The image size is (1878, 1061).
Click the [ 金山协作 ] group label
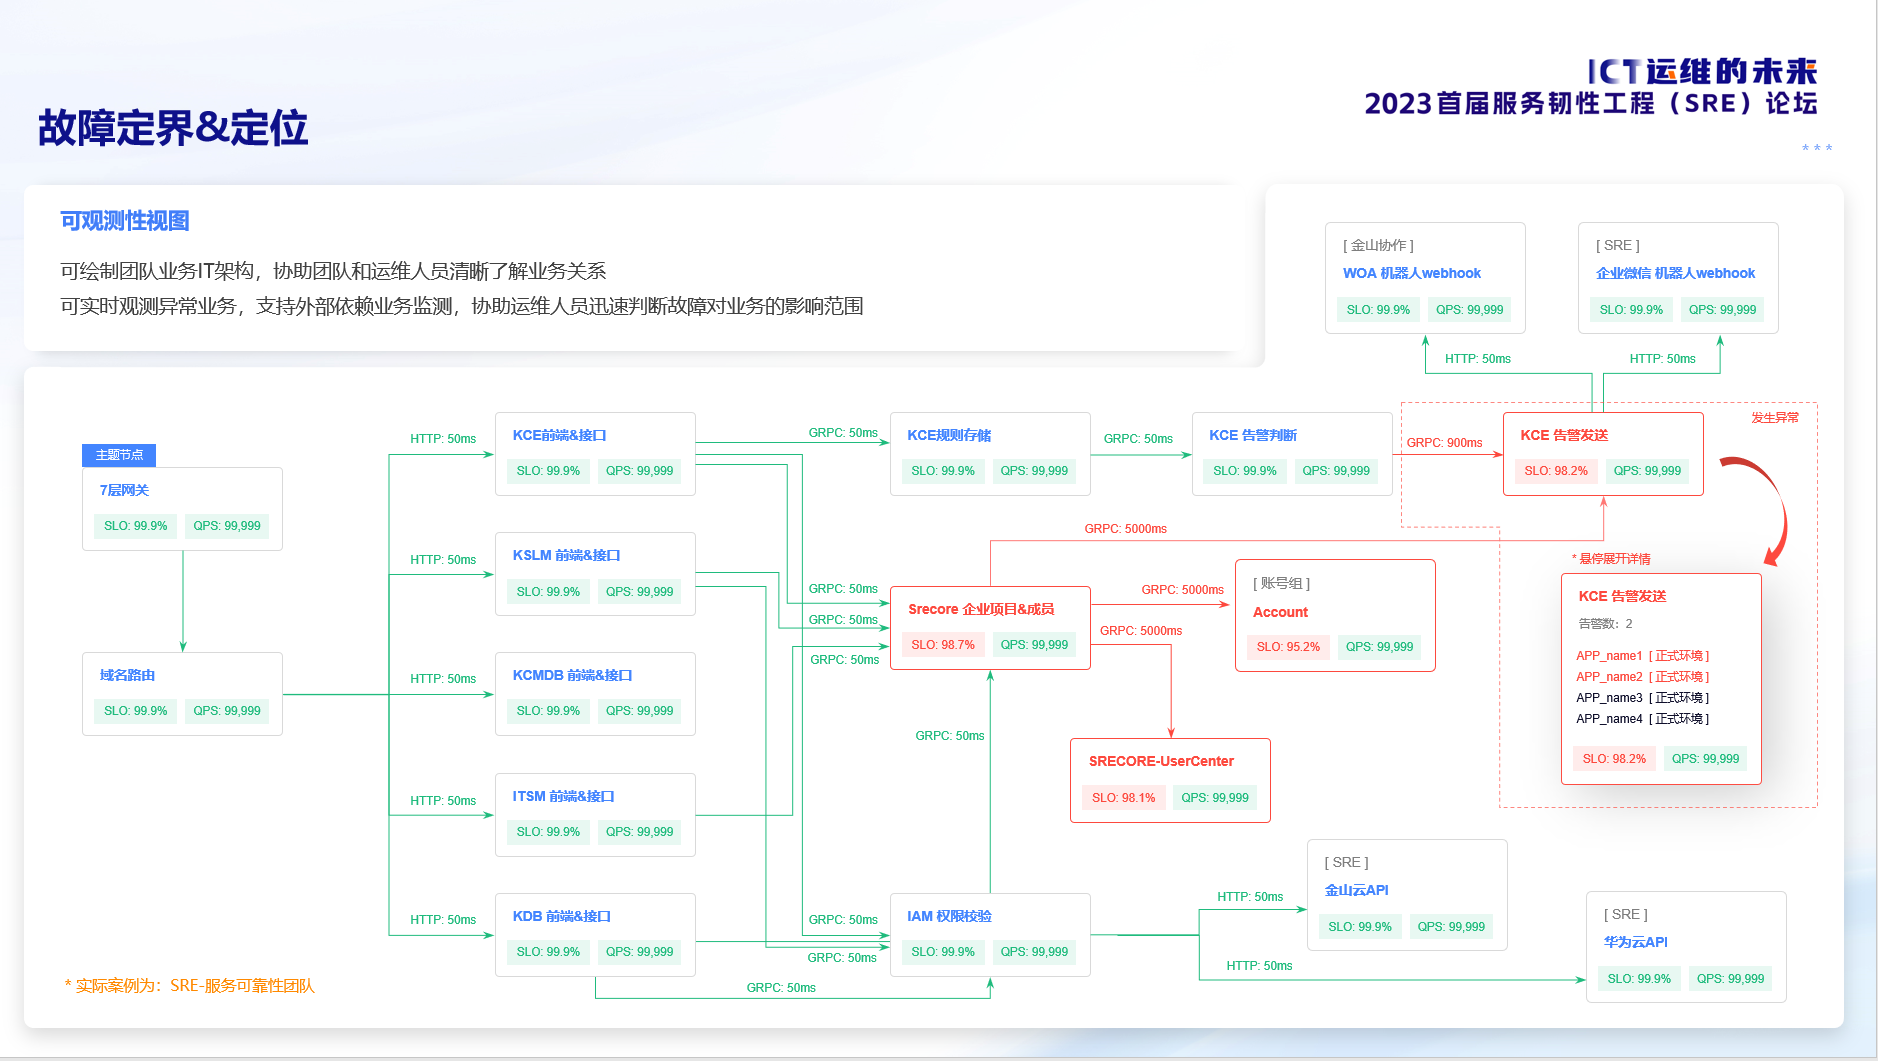[x=1378, y=245]
